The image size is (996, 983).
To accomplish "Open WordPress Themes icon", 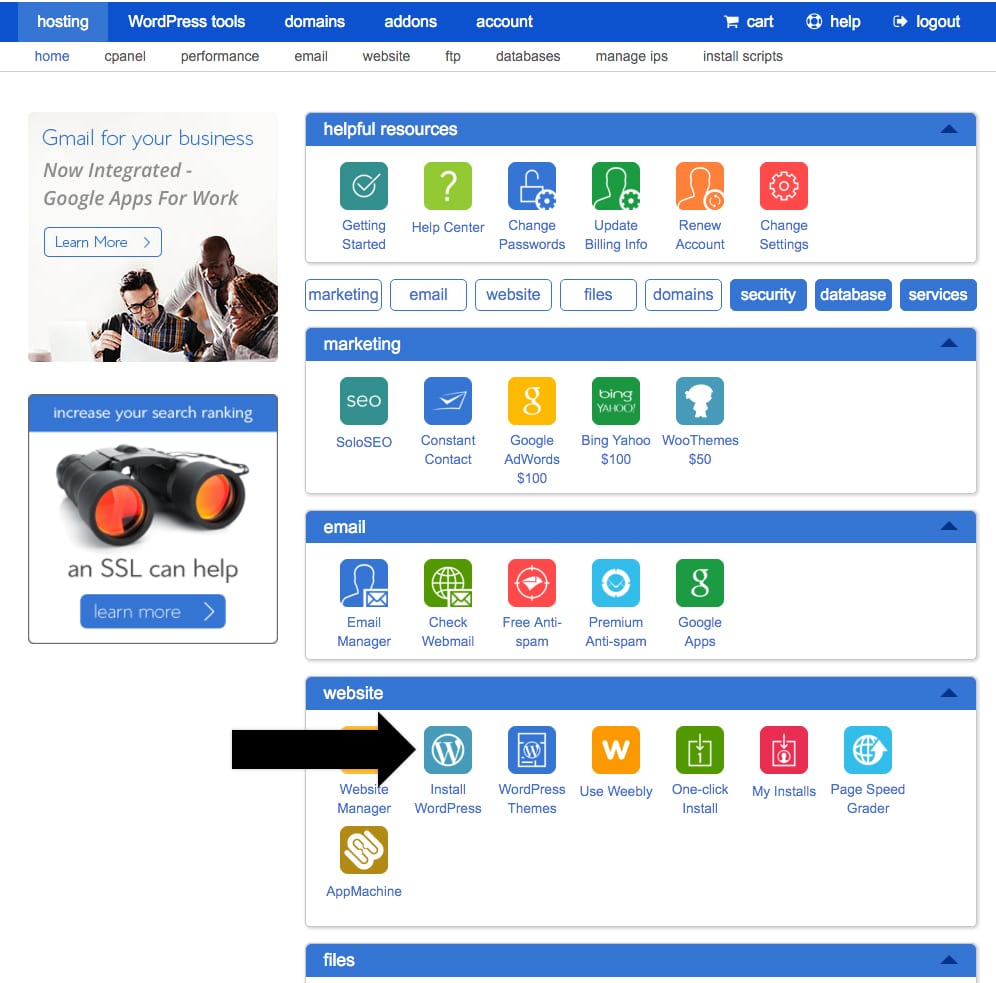I will [532, 750].
